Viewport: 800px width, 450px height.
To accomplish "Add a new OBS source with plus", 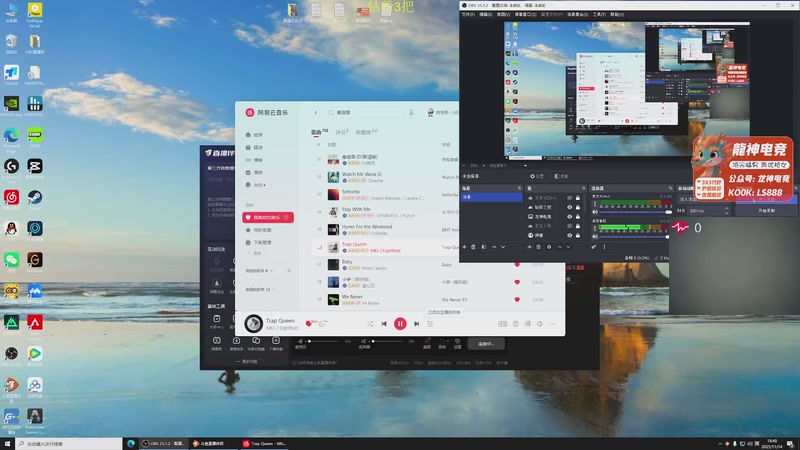I will pyautogui.click(x=530, y=247).
